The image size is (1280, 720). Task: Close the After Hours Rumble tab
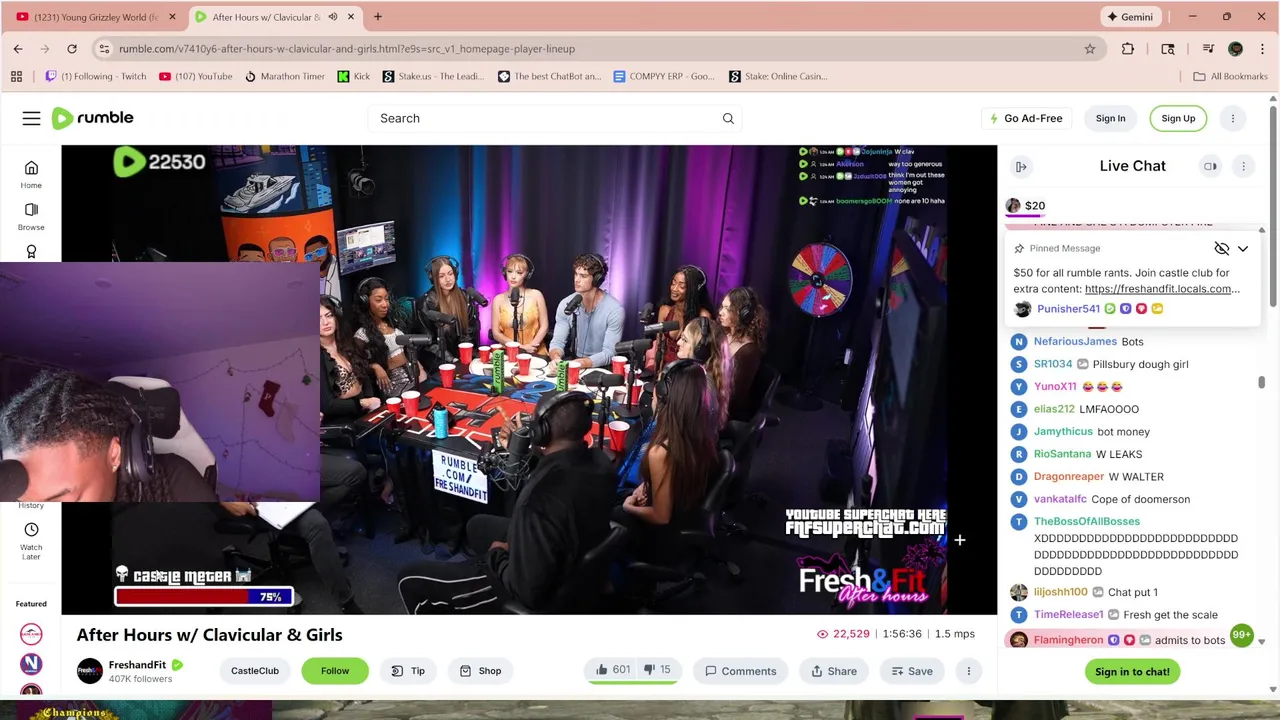point(350,17)
